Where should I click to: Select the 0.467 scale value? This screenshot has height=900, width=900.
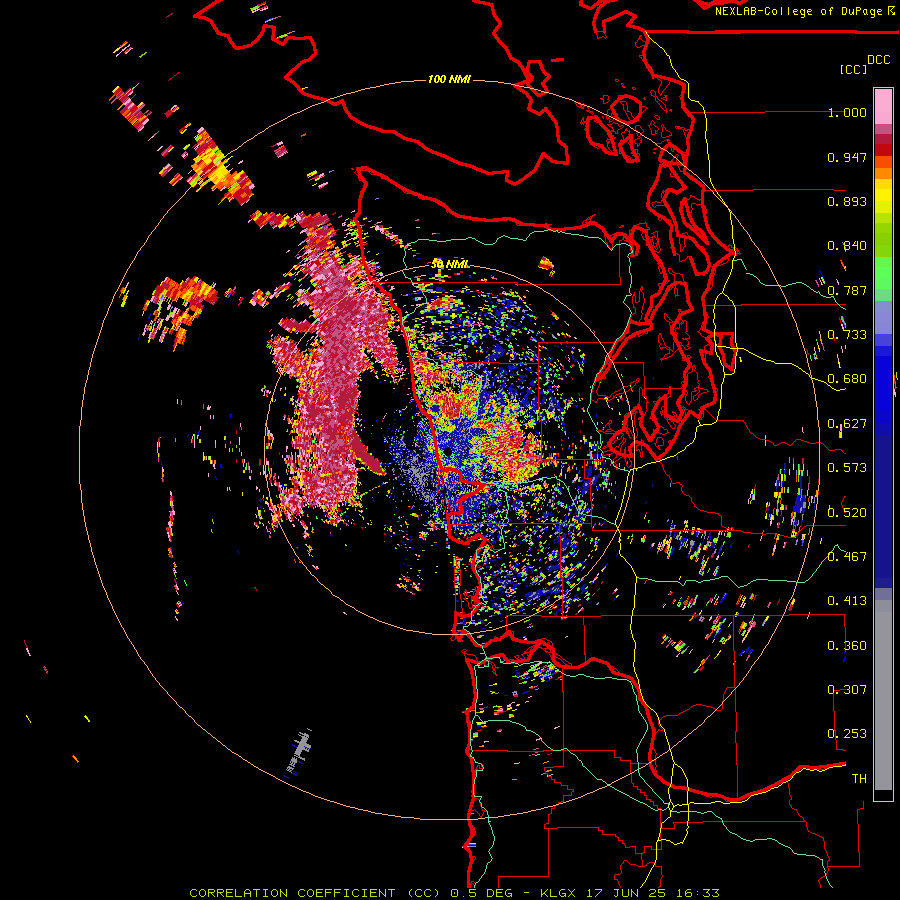click(x=847, y=556)
